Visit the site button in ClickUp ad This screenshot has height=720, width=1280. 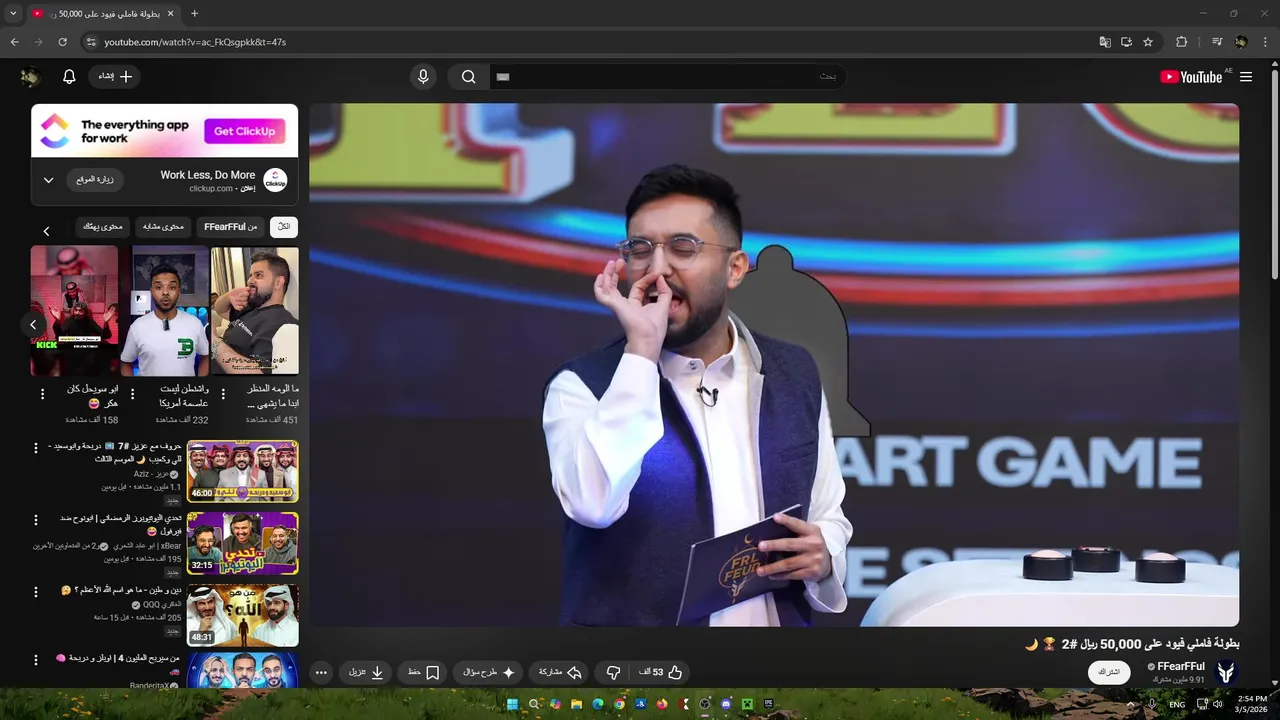[x=95, y=180]
